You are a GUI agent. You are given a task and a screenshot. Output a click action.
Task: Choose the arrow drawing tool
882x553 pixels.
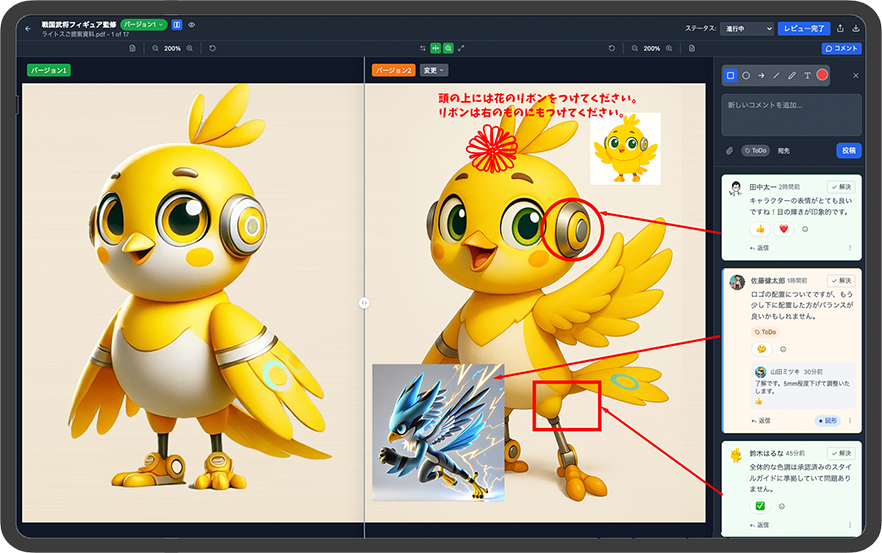click(x=761, y=75)
